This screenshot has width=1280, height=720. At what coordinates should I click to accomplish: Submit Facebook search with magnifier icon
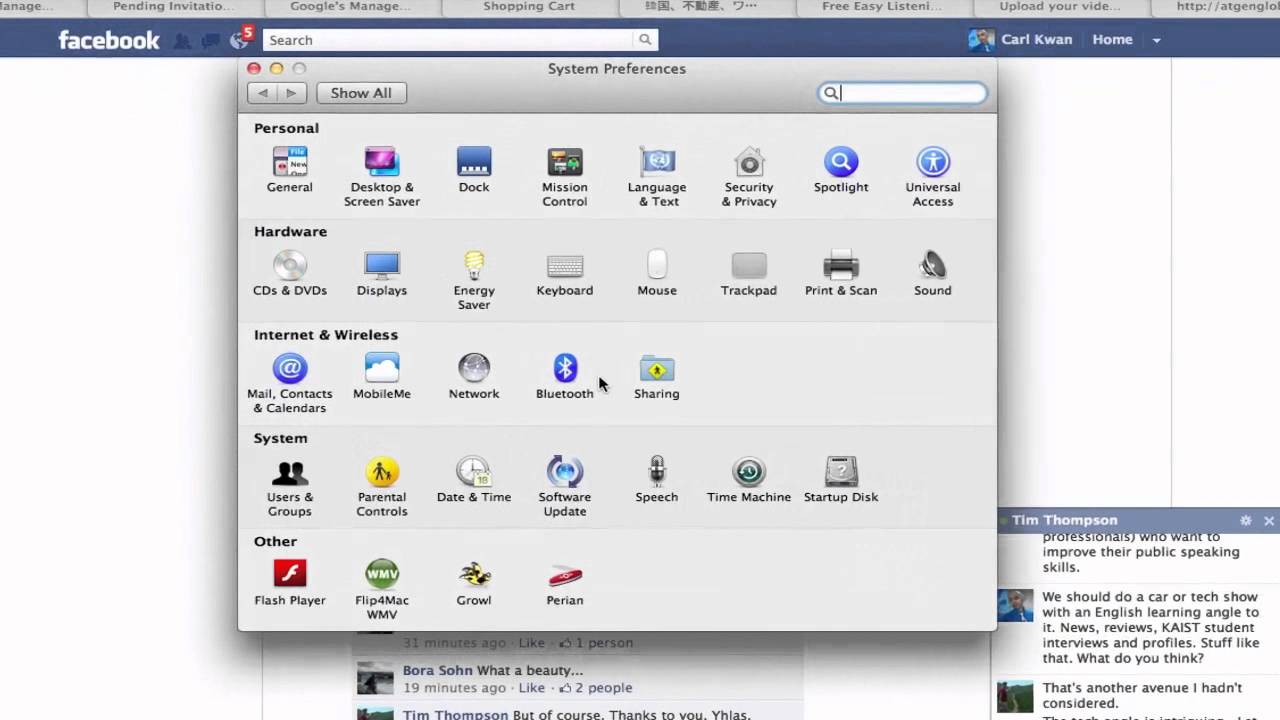tap(645, 40)
